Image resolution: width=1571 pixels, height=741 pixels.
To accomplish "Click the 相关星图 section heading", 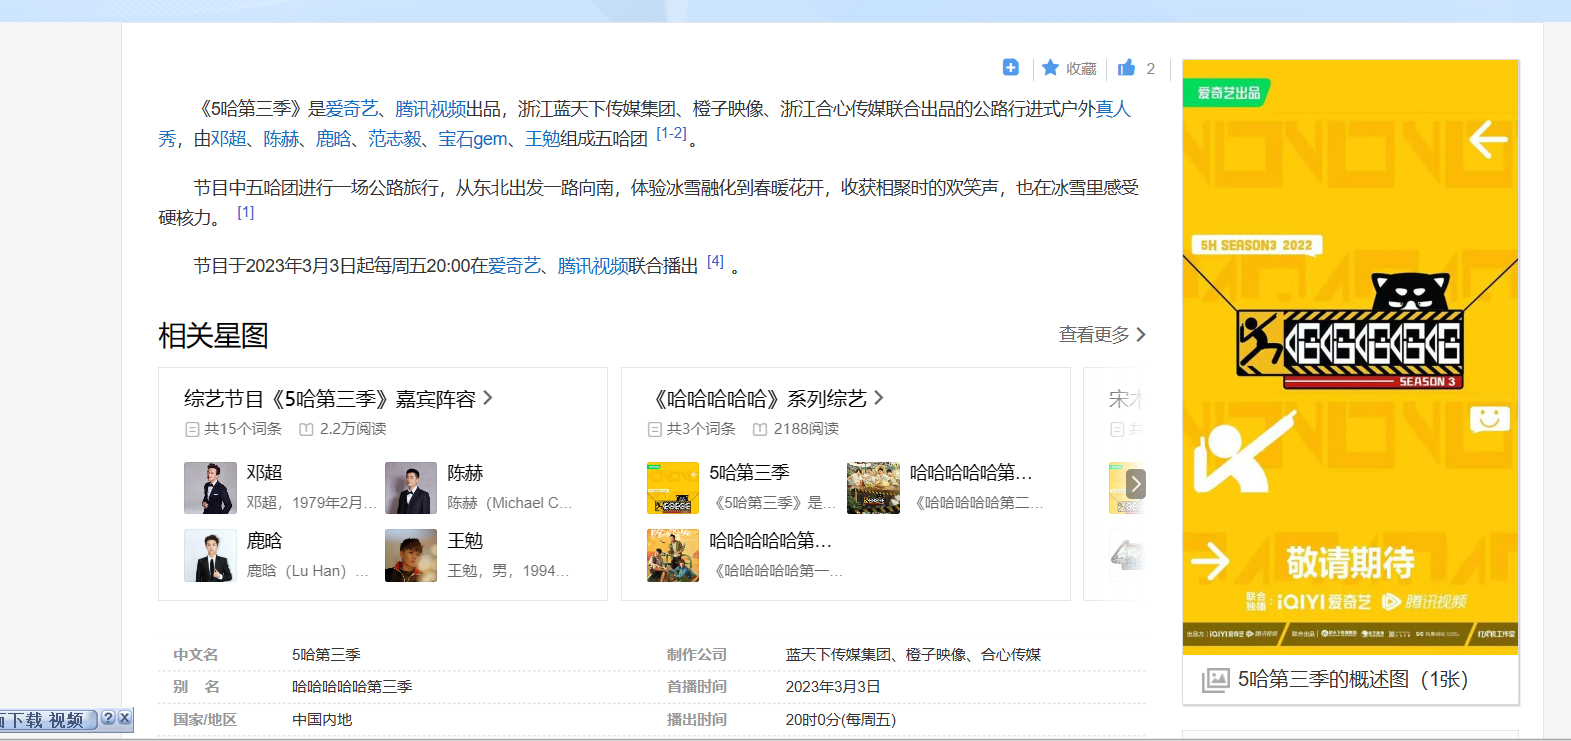I will [213, 336].
